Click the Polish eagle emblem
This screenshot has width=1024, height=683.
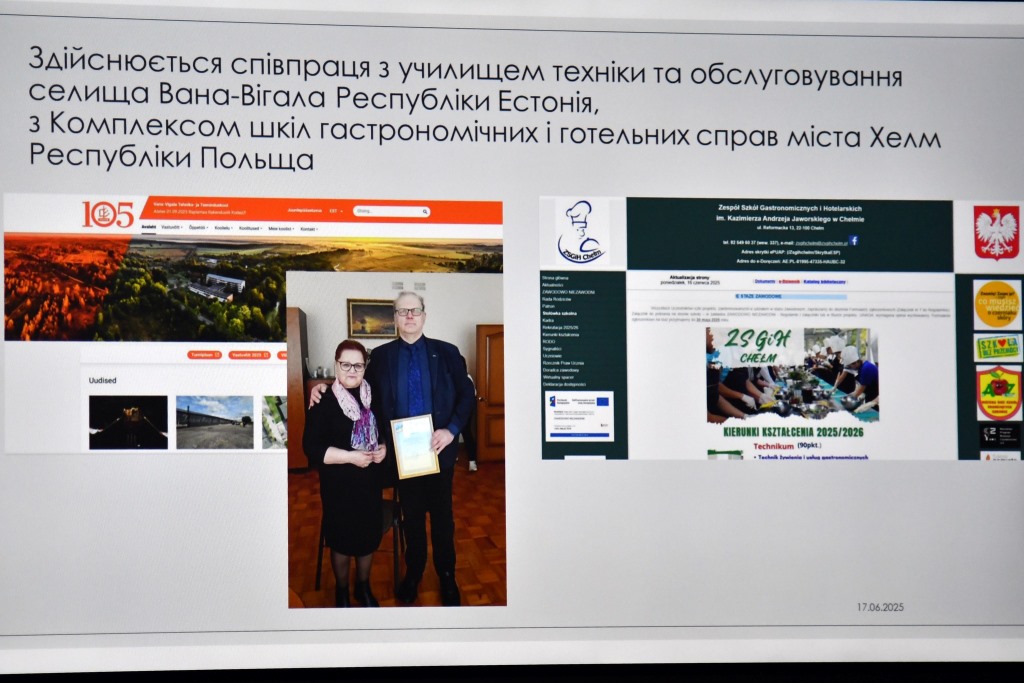pos(995,233)
